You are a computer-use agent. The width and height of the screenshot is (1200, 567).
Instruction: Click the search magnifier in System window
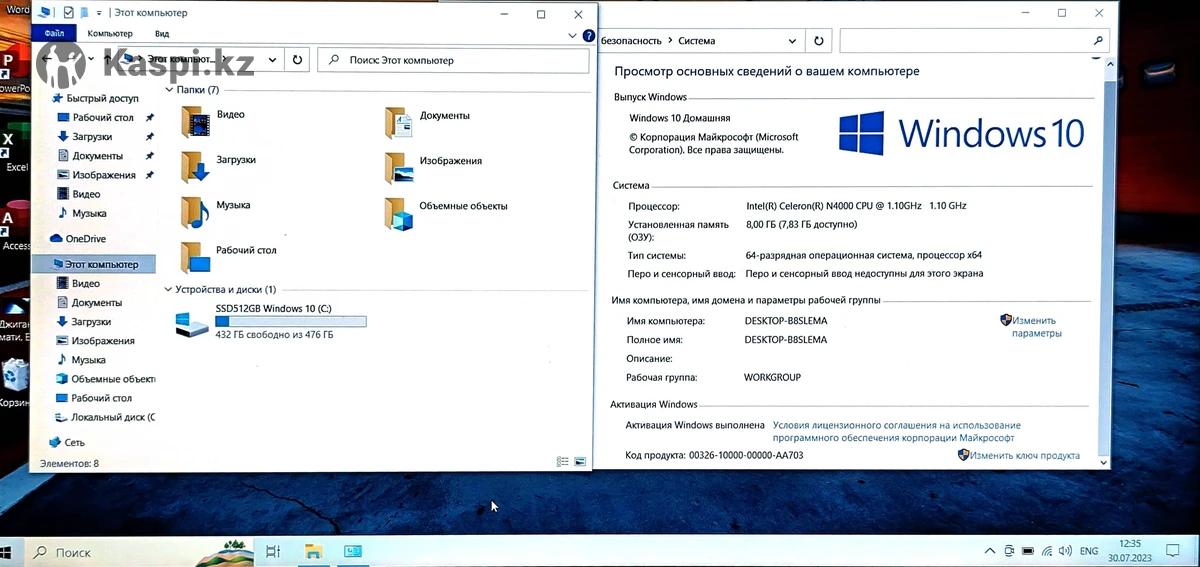pos(1099,41)
